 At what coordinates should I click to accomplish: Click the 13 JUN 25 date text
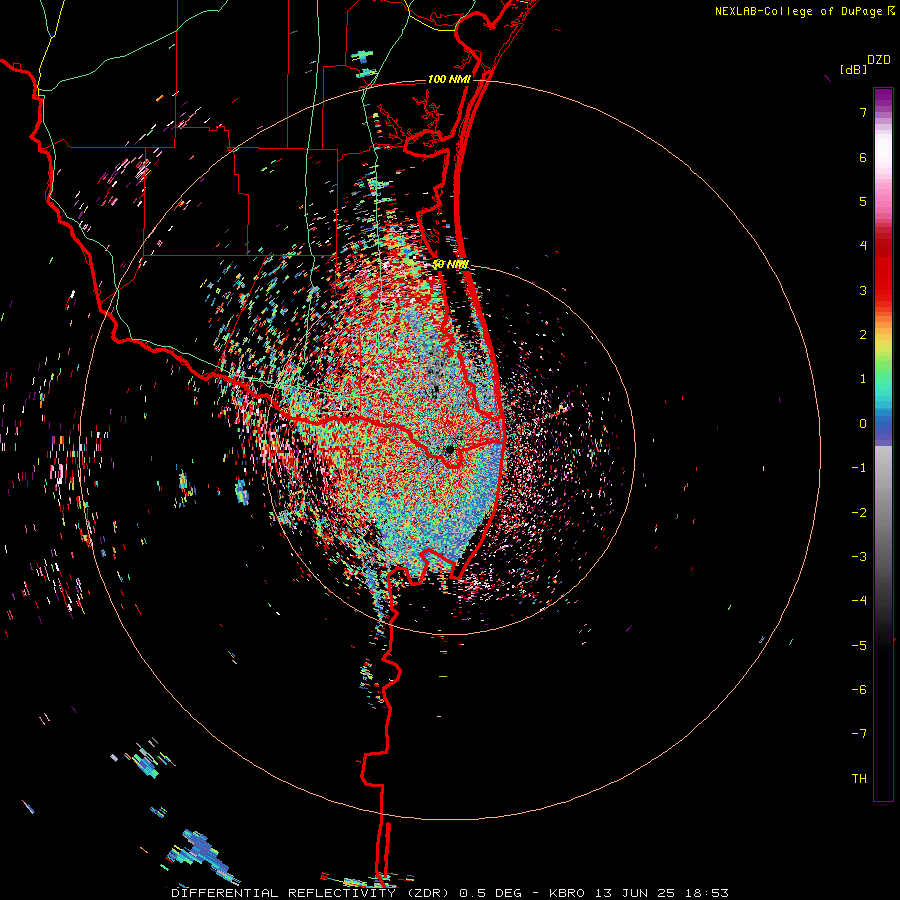(635, 893)
